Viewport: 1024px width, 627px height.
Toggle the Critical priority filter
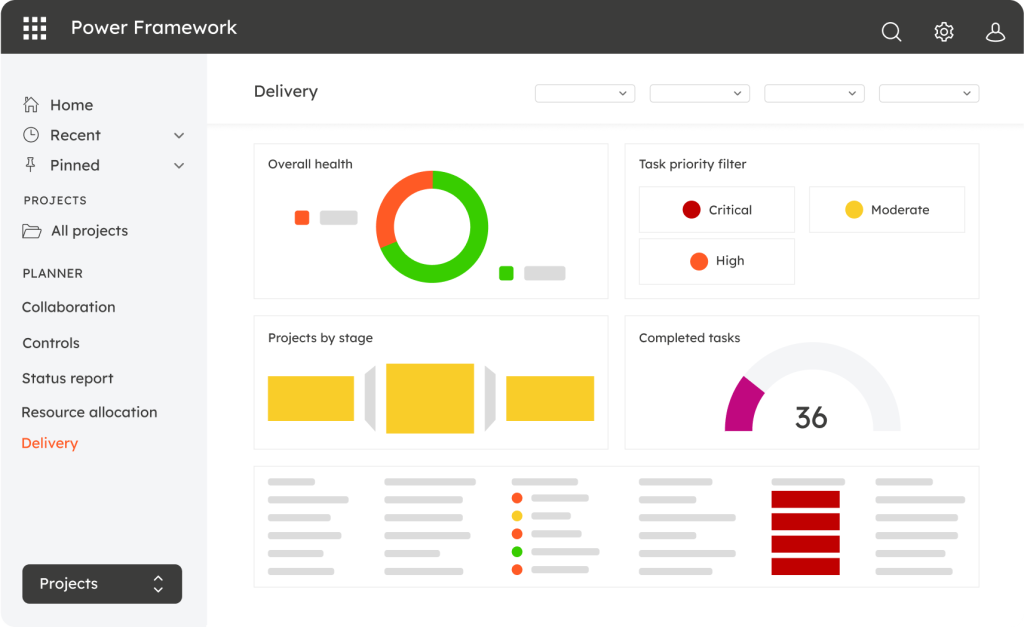click(716, 210)
